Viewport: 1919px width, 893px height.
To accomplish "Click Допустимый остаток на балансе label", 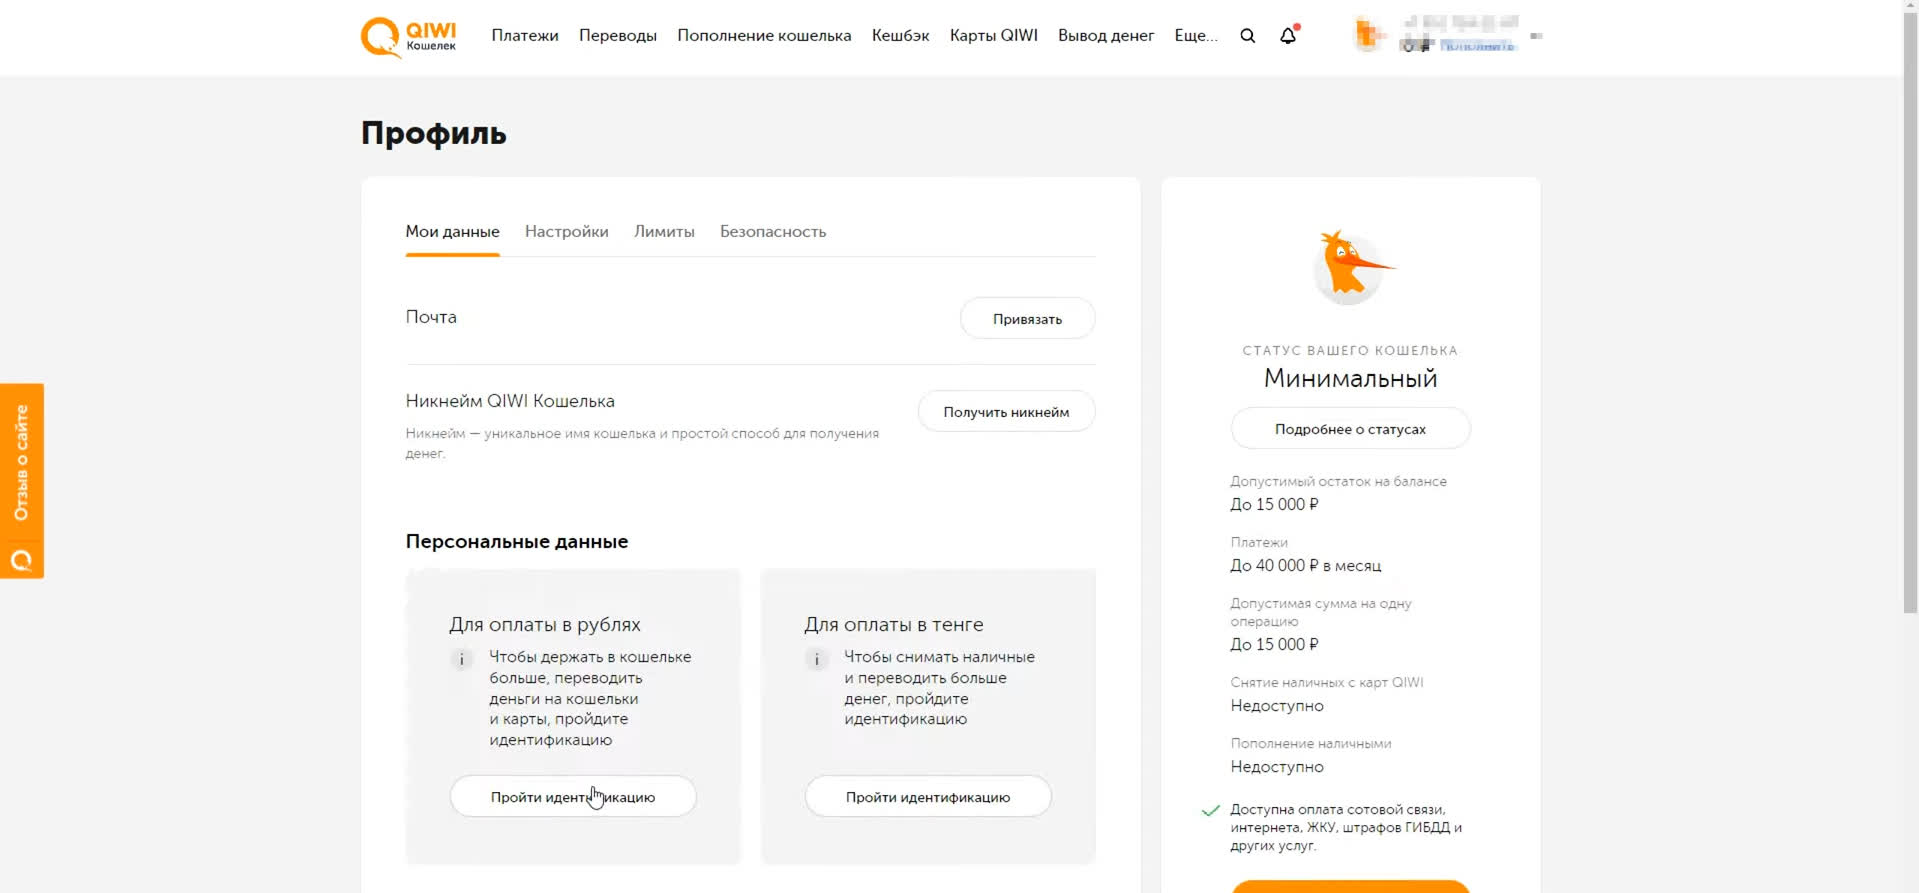I will (x=1338, y=482).
